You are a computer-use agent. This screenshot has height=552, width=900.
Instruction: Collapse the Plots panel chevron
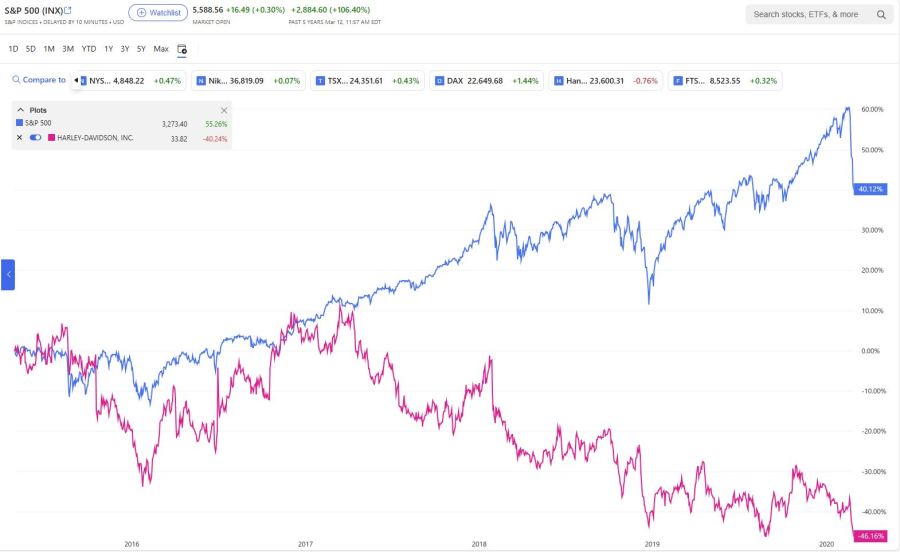click(20, 110)
